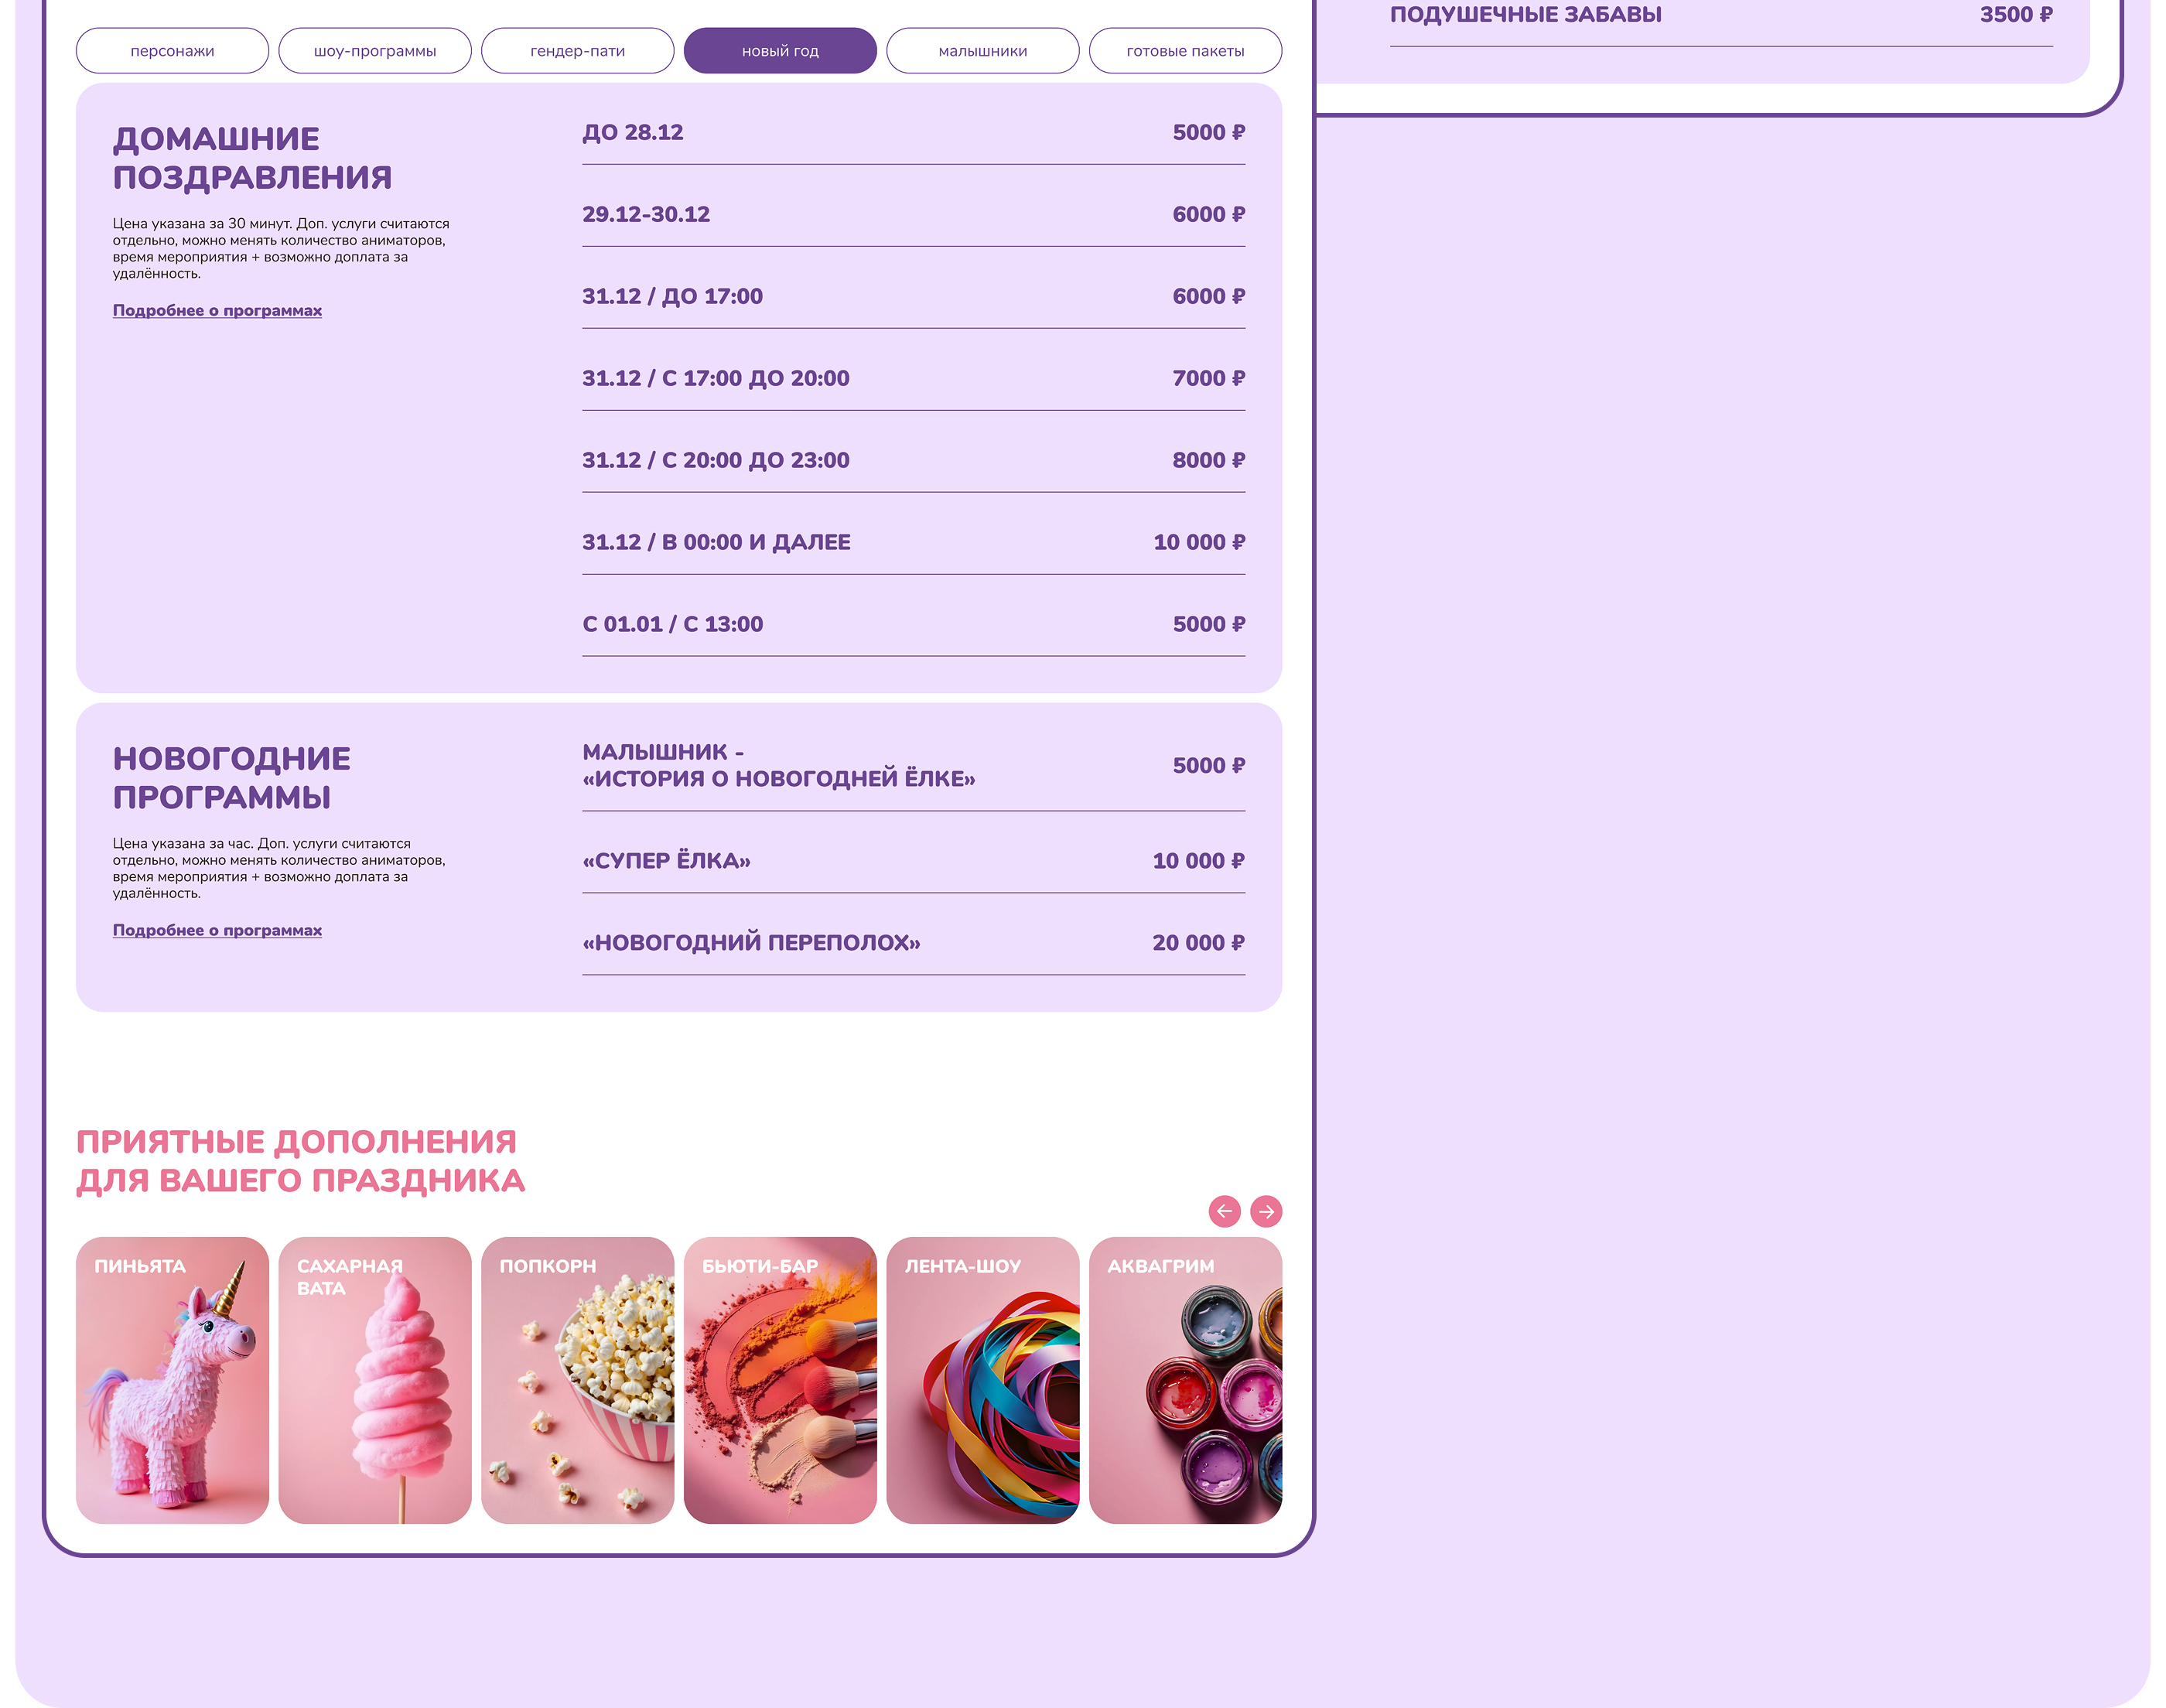Switch to the малышники tab

(x=982, y=51)
